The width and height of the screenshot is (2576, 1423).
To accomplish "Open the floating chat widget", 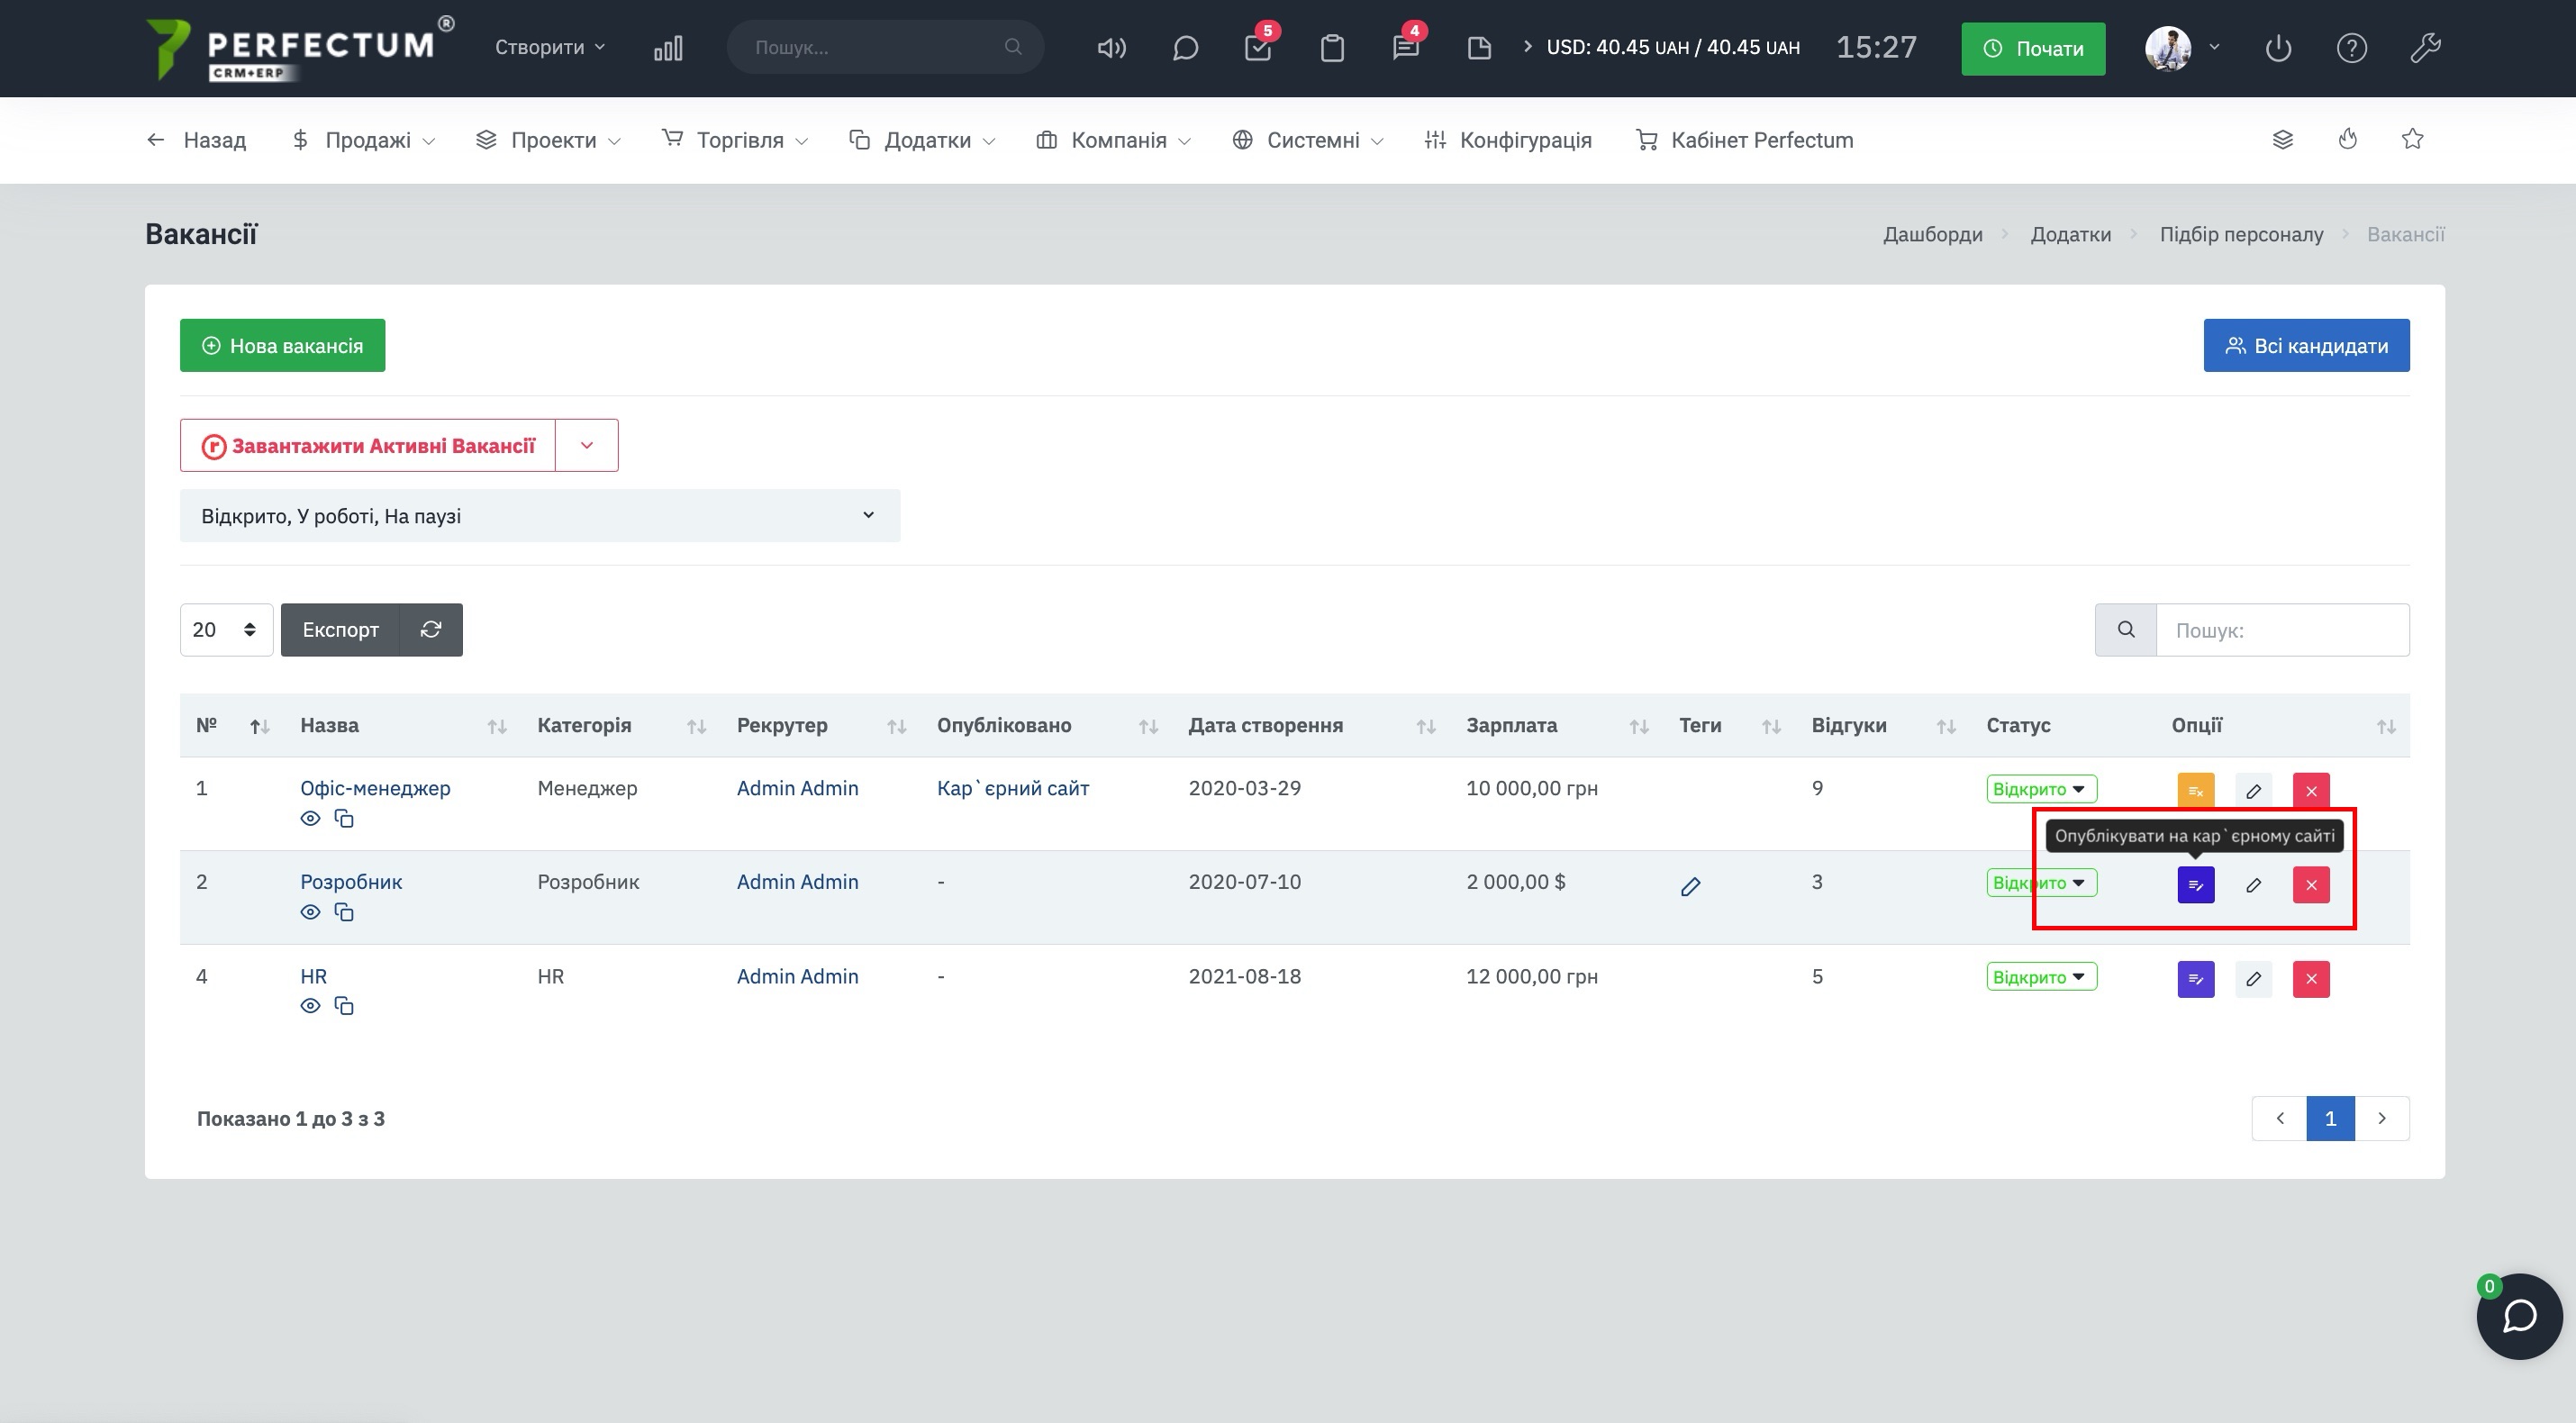I will click(2518, 1315).
